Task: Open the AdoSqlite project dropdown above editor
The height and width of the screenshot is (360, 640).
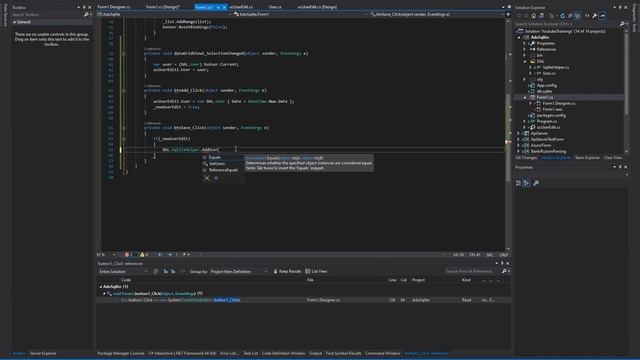Action: [164, 14]
